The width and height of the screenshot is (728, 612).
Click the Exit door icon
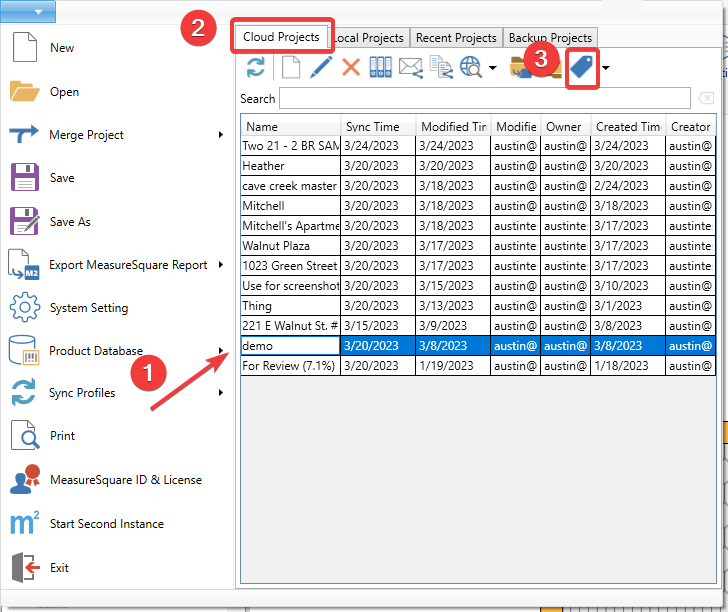pos(25,567)
